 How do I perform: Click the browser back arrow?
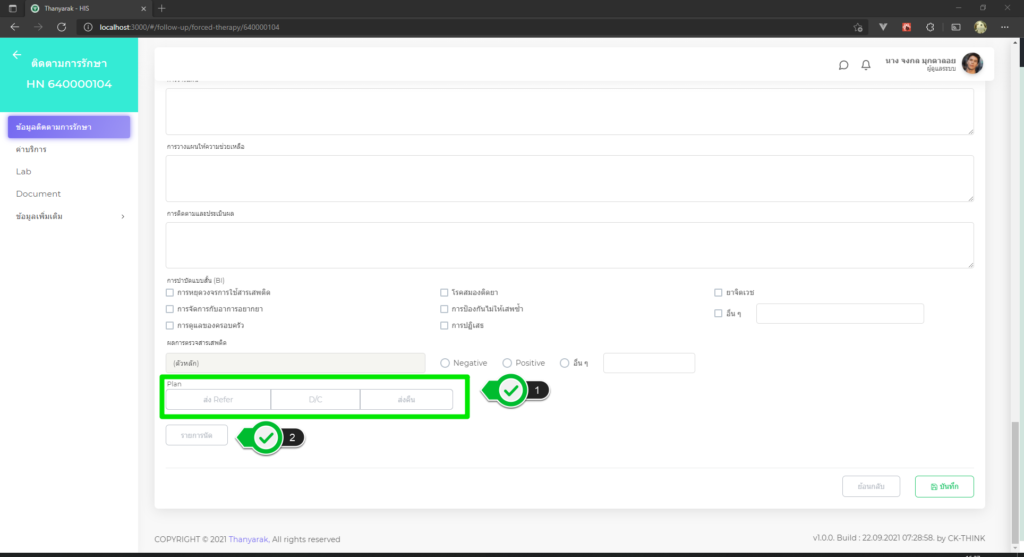[x=14, y=27]
